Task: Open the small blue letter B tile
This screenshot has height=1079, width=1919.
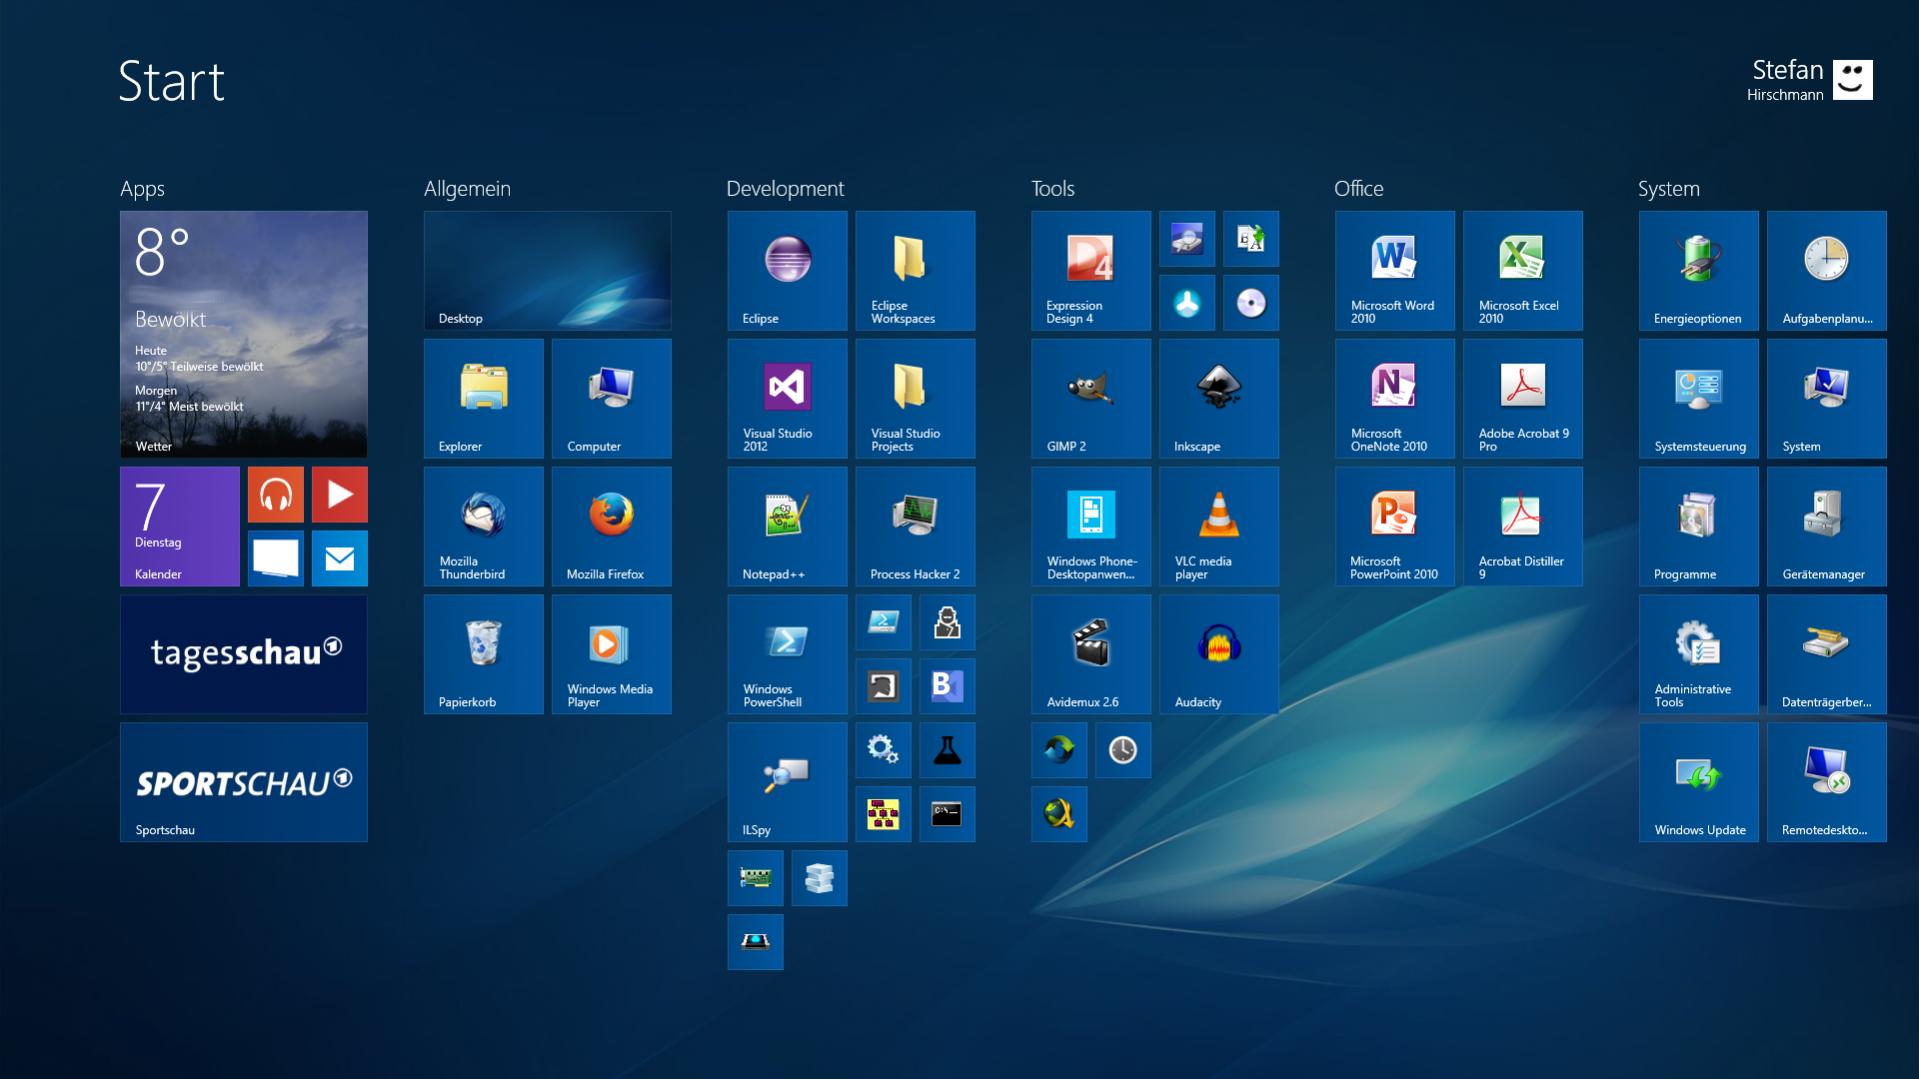Action: (948, 686)
